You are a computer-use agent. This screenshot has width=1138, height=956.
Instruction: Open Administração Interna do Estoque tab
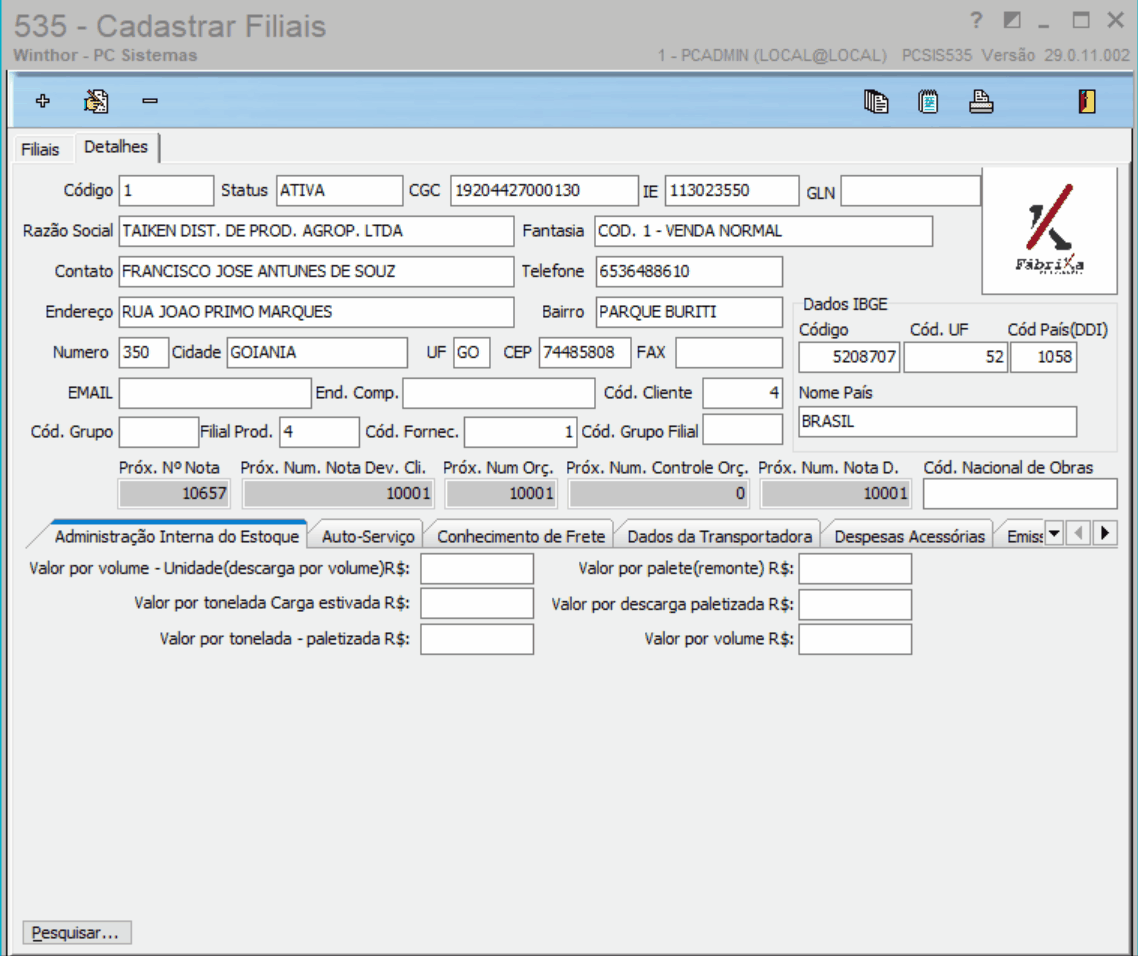coord(176,536)
